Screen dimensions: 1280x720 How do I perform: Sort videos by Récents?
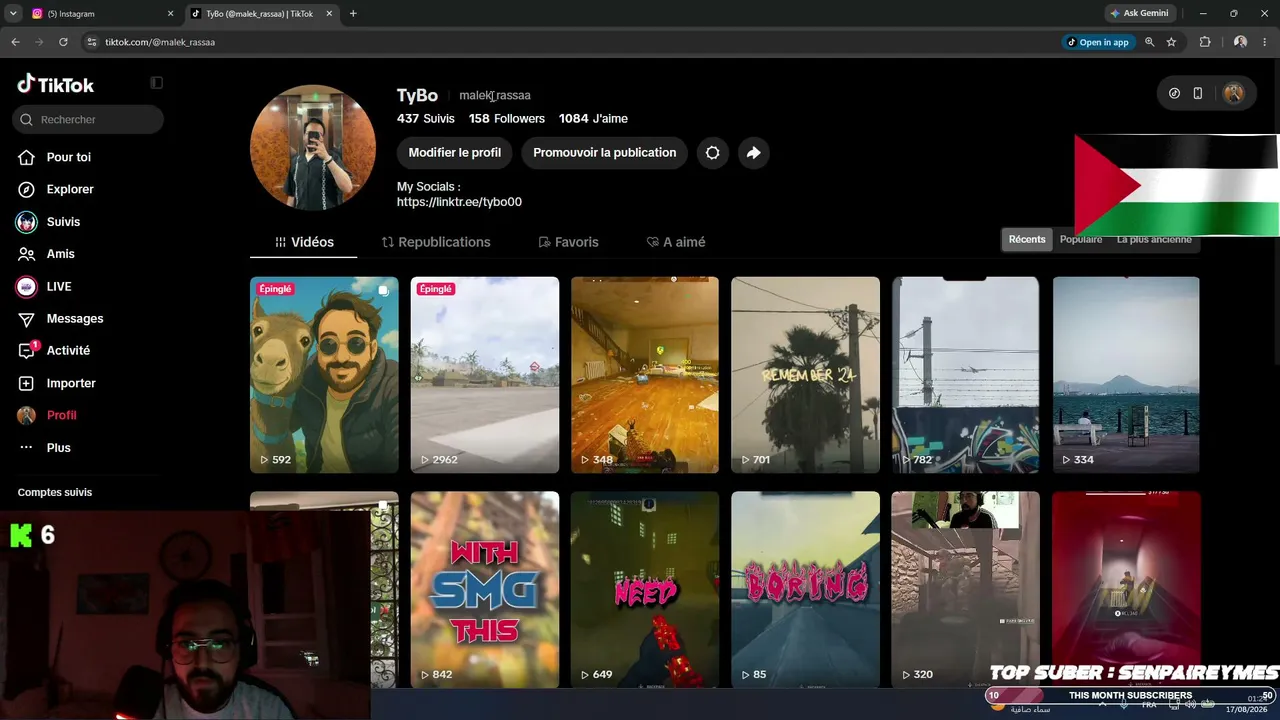click(x=1027, y=240)
